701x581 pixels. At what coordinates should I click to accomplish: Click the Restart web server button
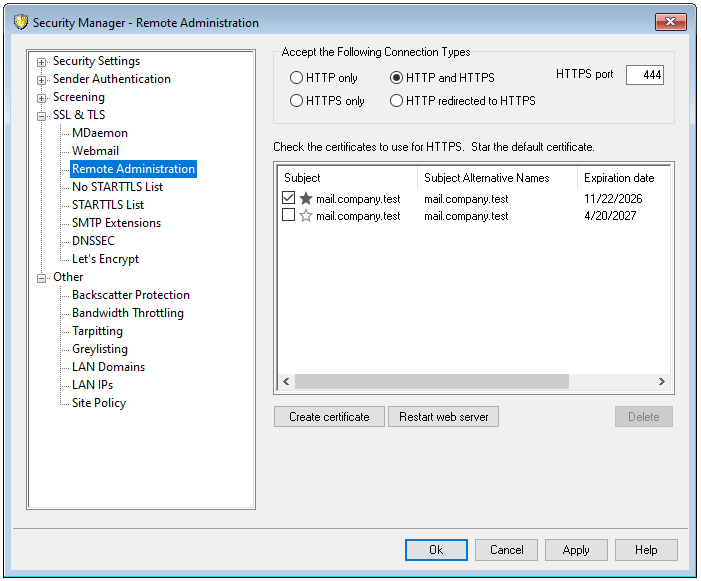443,417
